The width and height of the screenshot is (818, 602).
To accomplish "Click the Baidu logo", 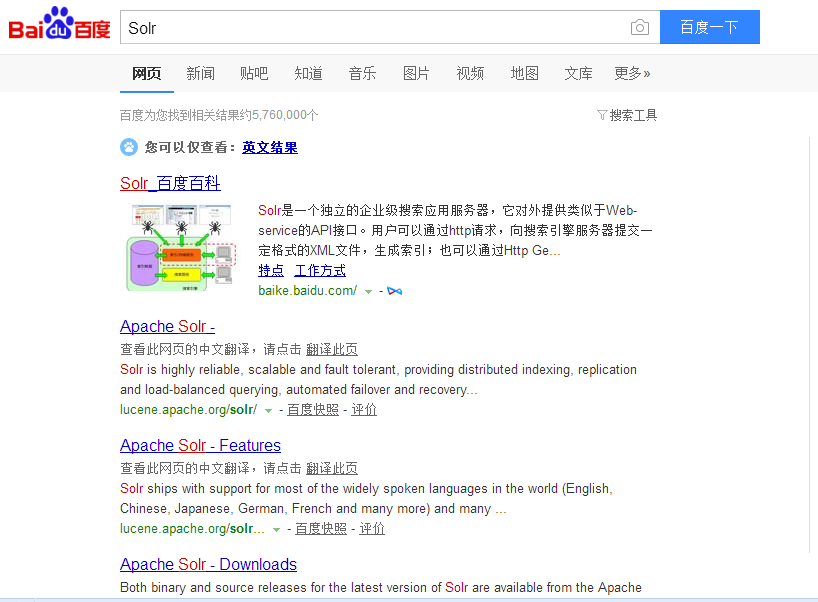I will (x=59, y=24).
